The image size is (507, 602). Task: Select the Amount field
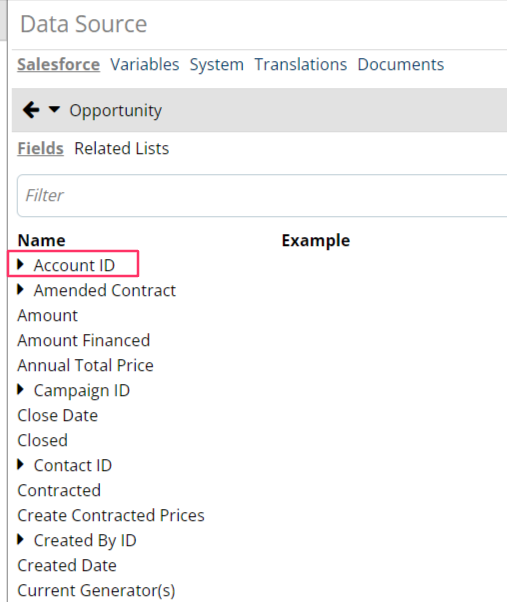(48, 316)
